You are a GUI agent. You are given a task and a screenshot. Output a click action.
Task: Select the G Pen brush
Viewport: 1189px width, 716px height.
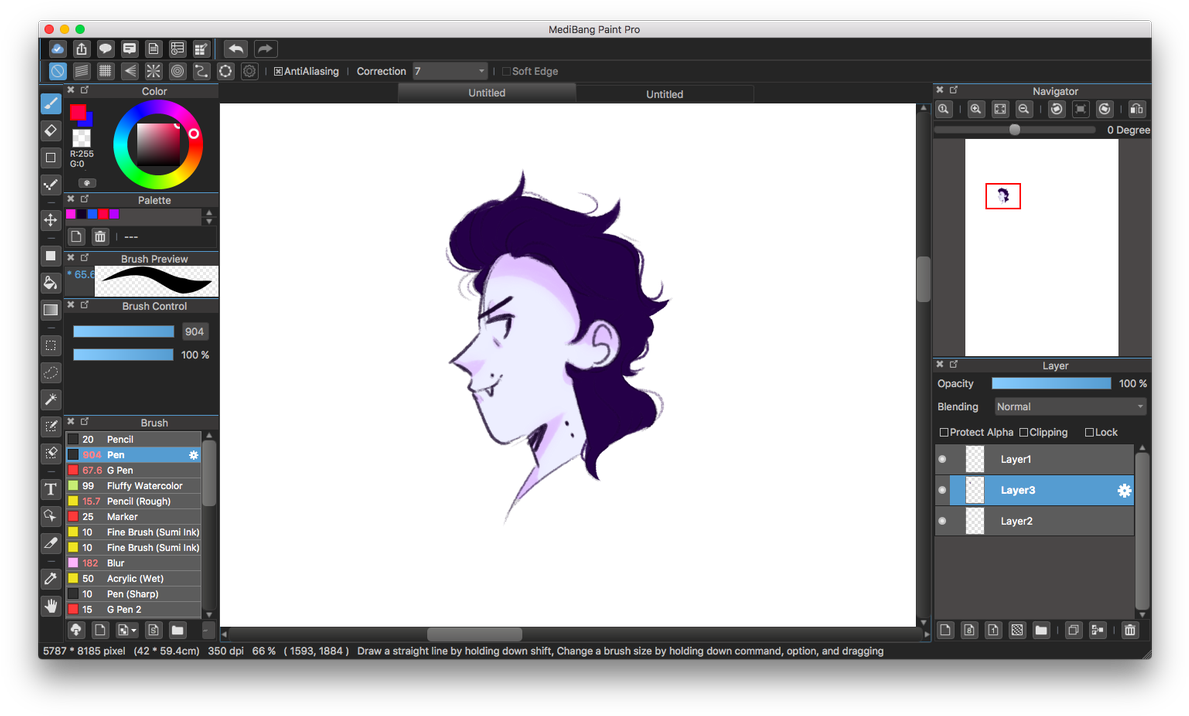pos(133,470)
